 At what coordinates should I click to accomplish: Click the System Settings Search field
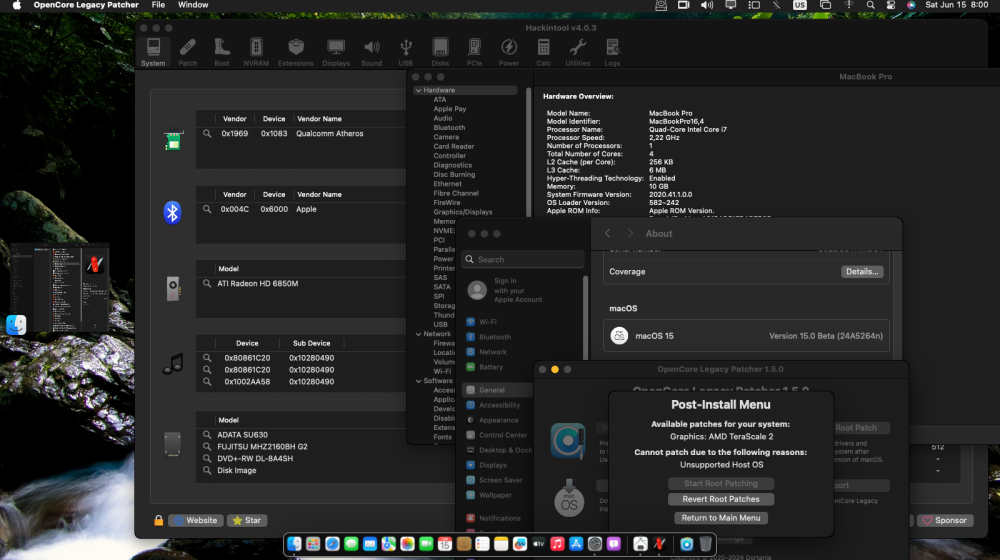[x=522, y=260]
